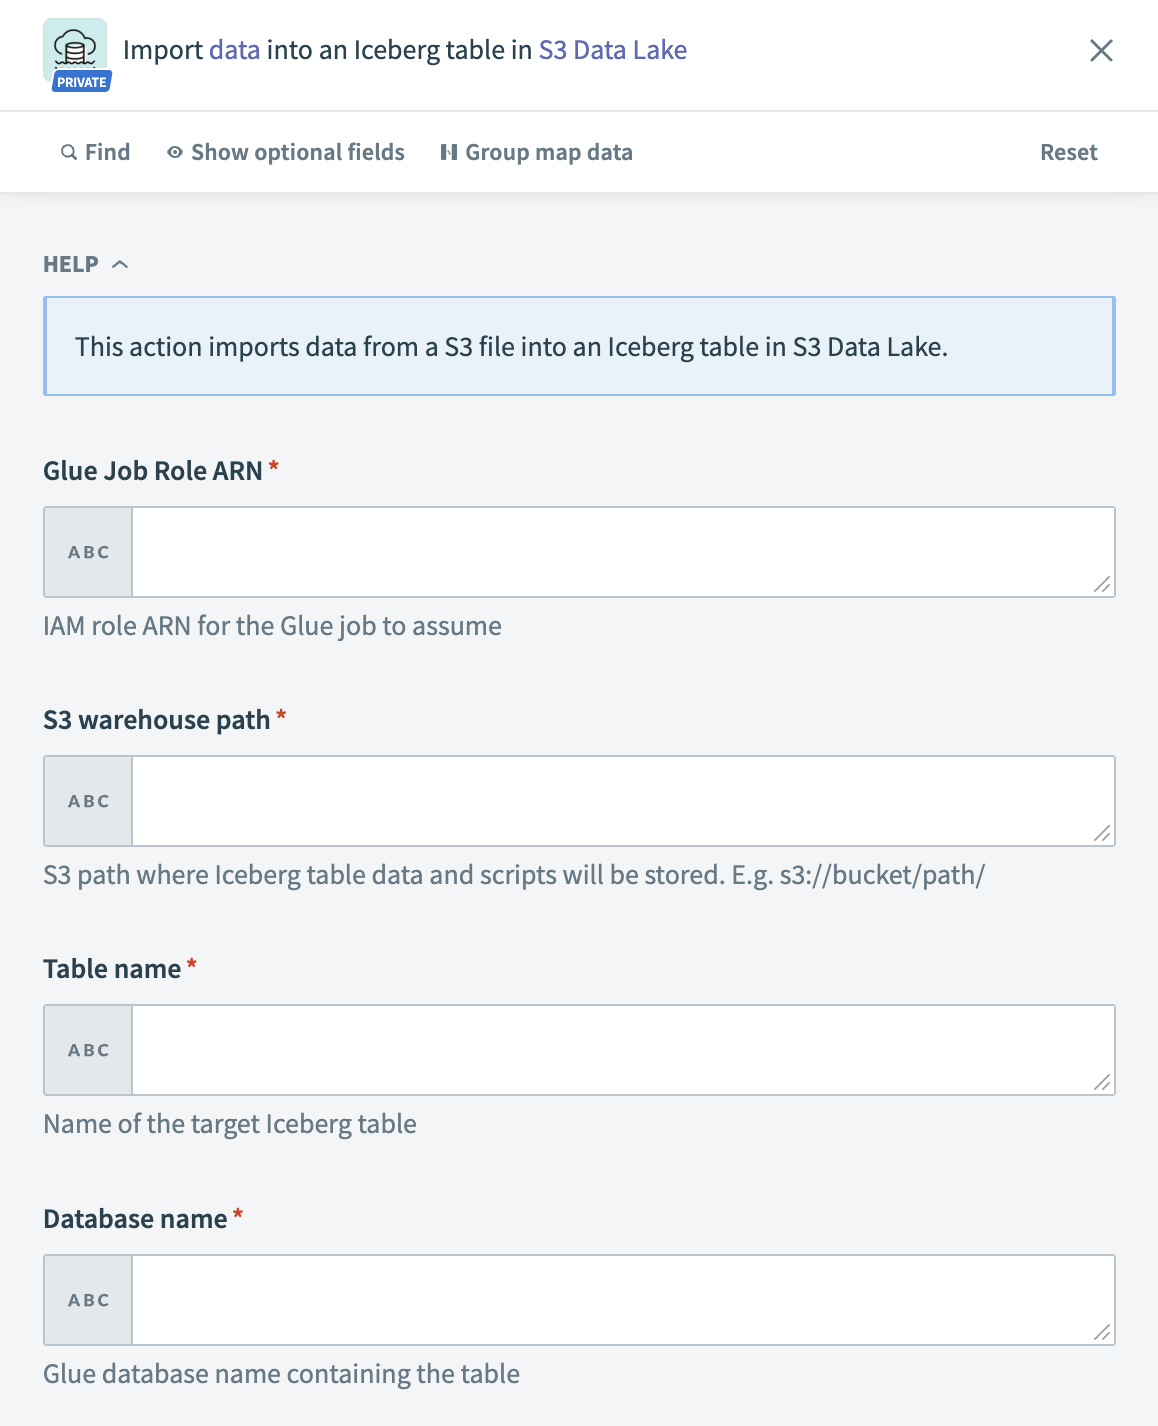Toggle visibility of the HELP section
Image resolution: width=1158 pixels, height=1426 pixels.
122,264
